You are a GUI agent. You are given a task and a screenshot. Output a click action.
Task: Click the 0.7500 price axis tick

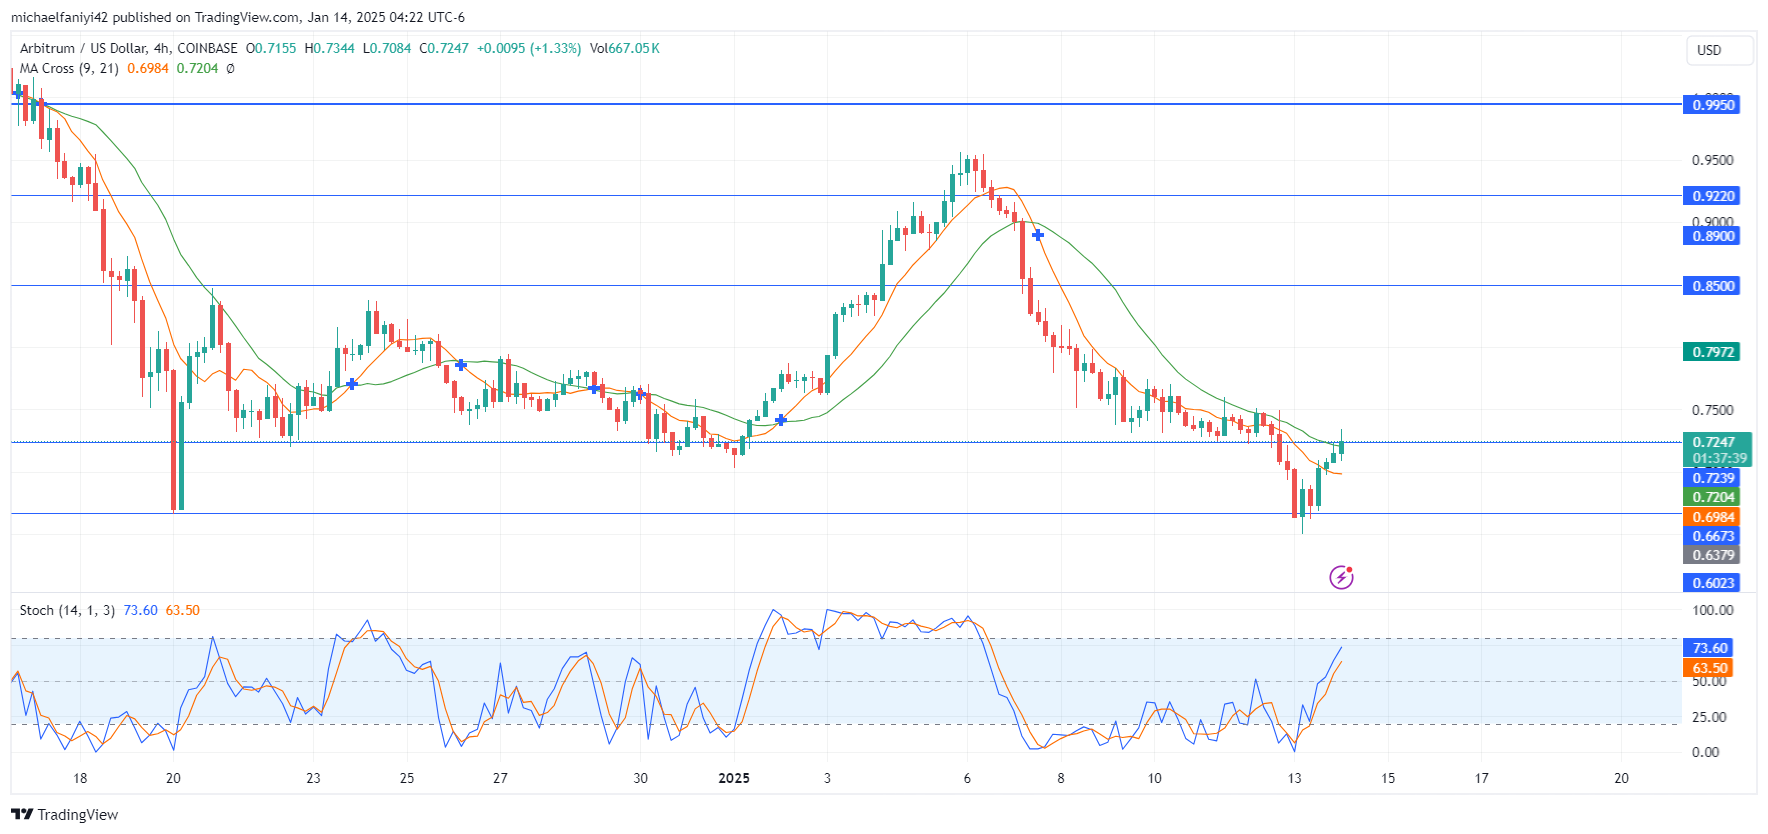[1712, 410]
